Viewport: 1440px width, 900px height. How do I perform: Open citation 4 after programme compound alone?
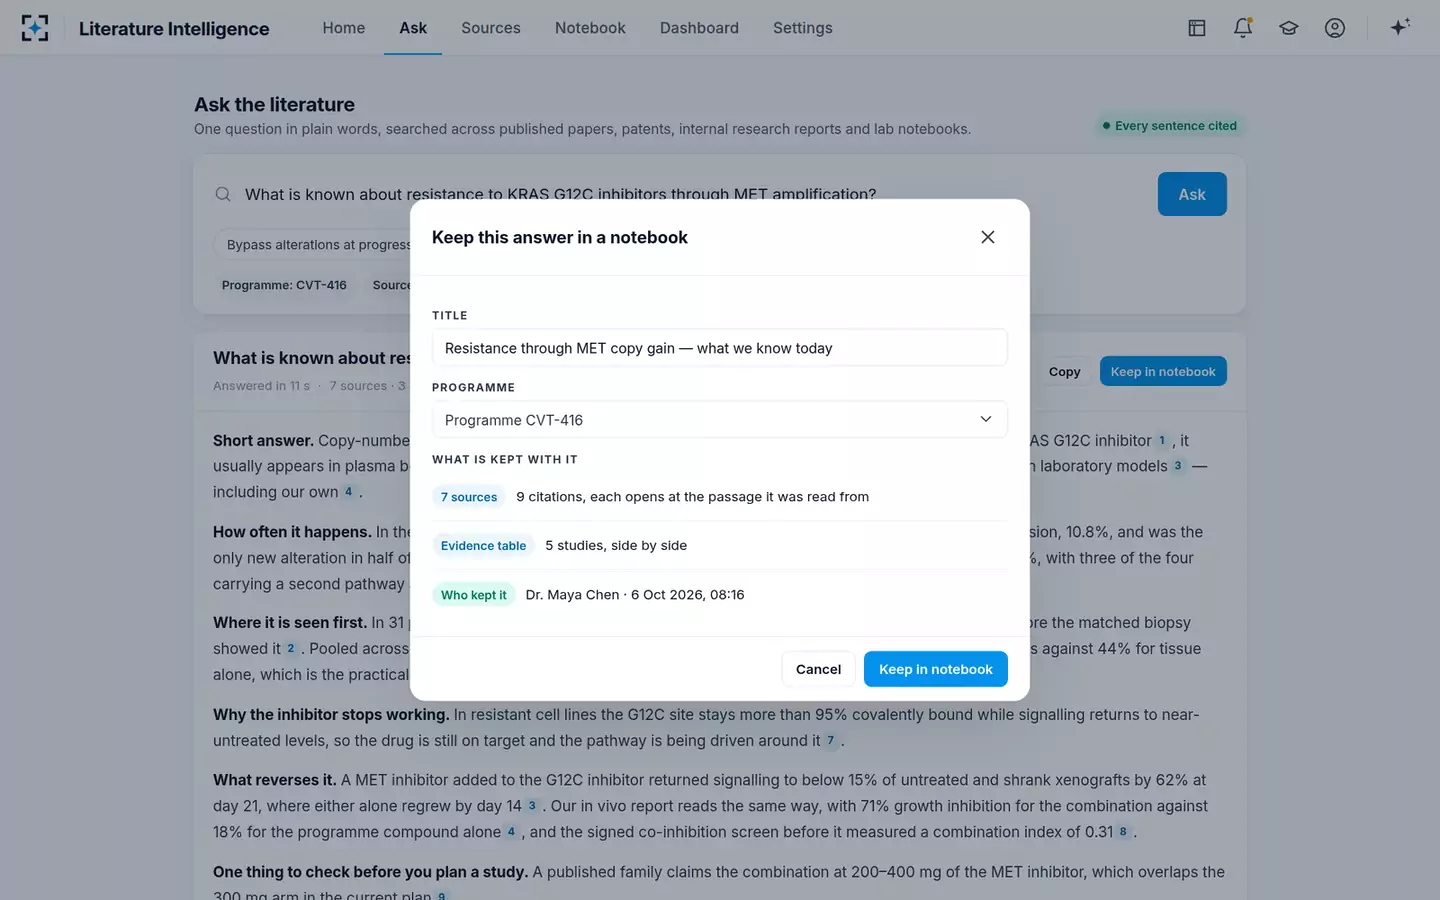511,832
